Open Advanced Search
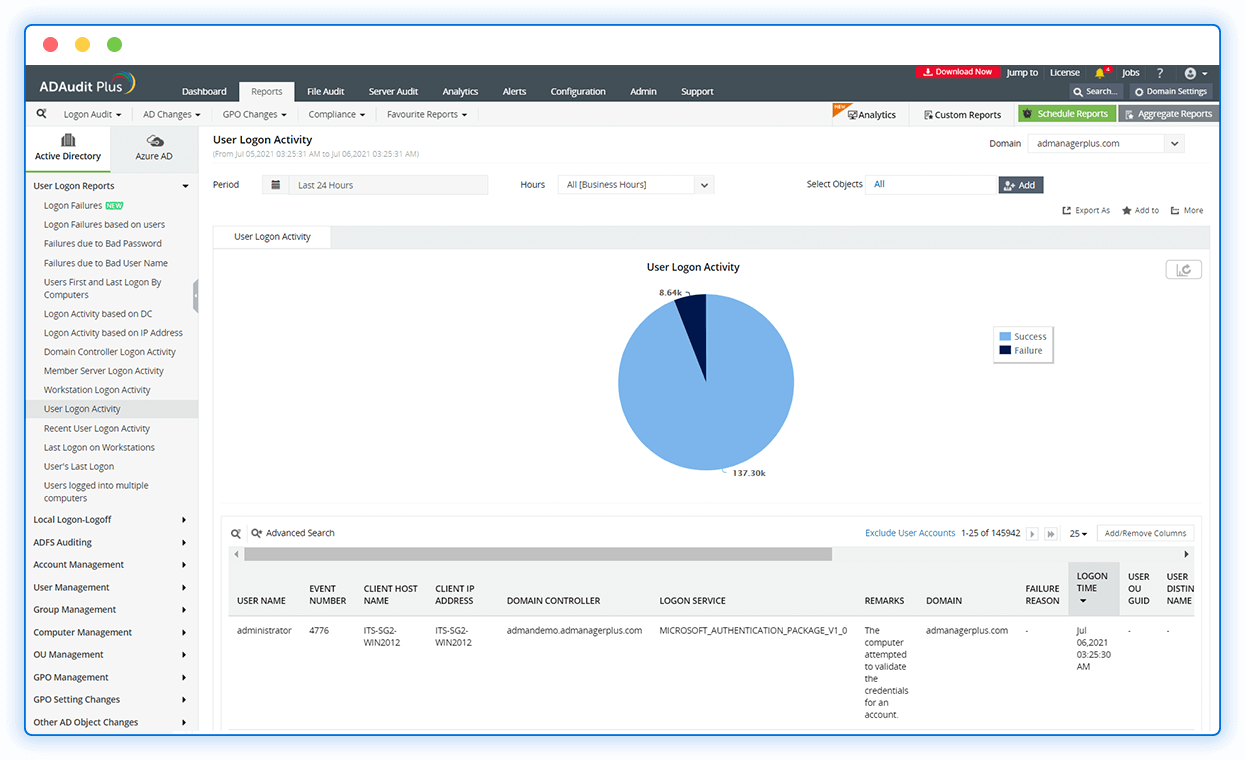 click(x=293, y=533)
